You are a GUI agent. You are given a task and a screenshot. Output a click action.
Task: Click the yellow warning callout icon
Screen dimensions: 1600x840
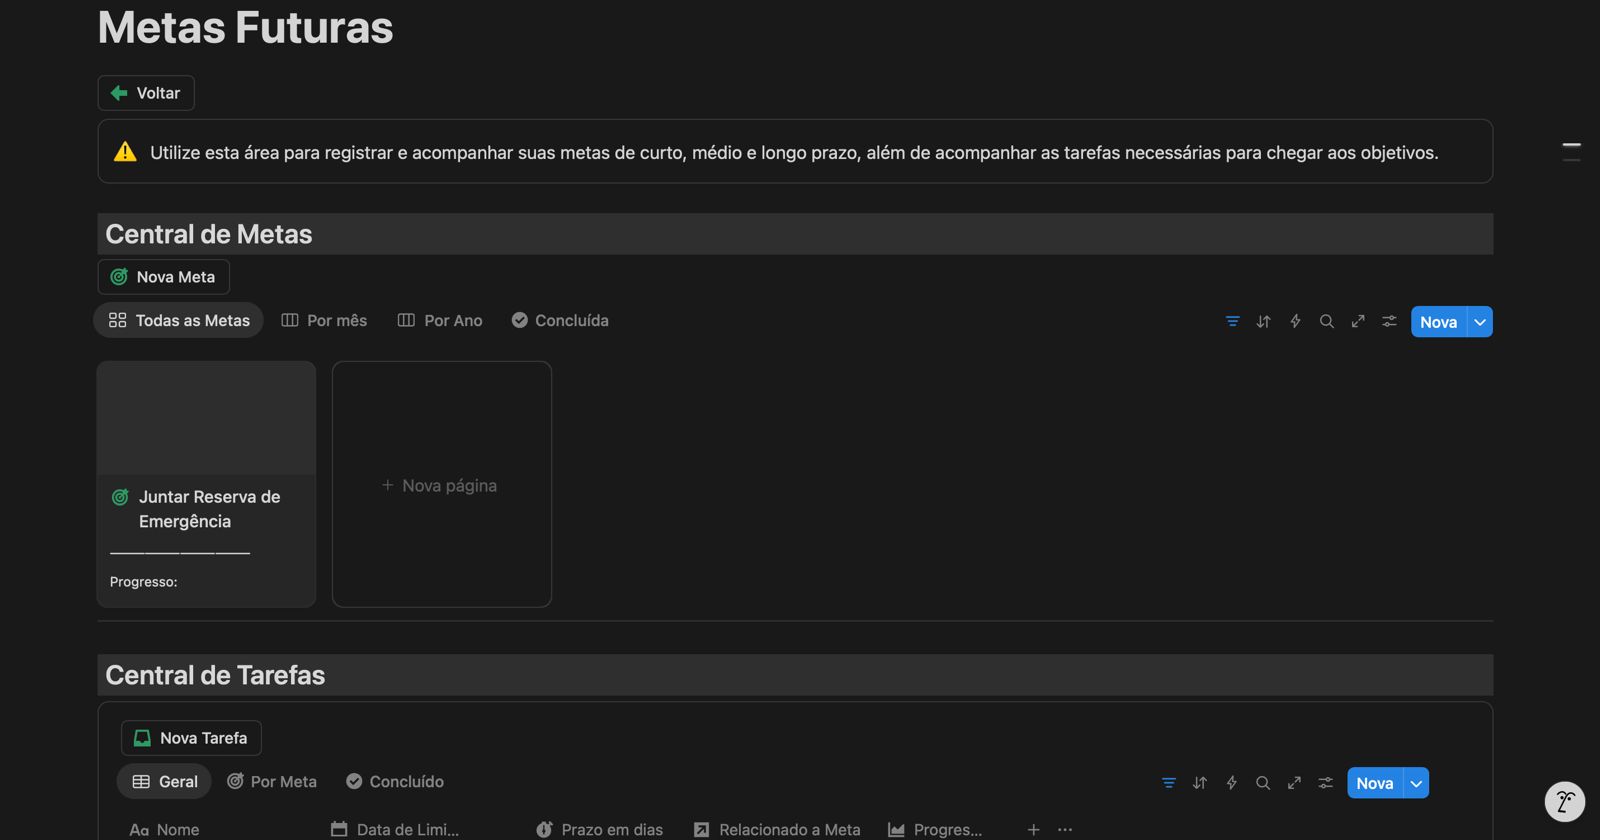[x=125, y=152]
